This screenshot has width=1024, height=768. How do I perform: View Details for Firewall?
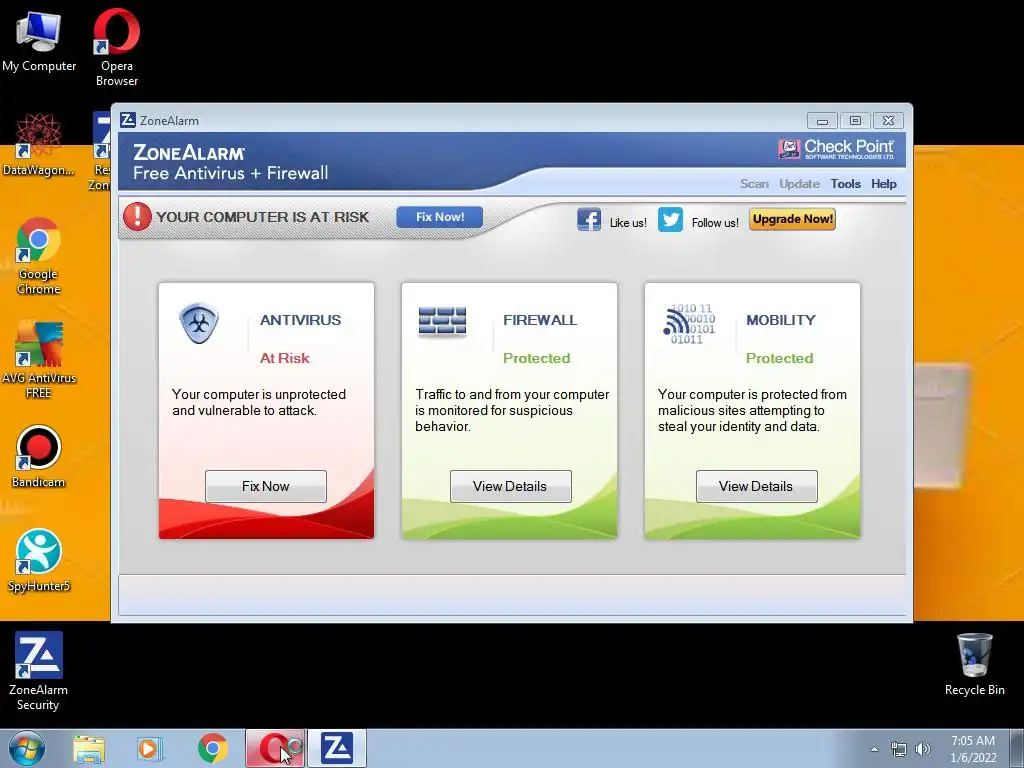[510, 487]
